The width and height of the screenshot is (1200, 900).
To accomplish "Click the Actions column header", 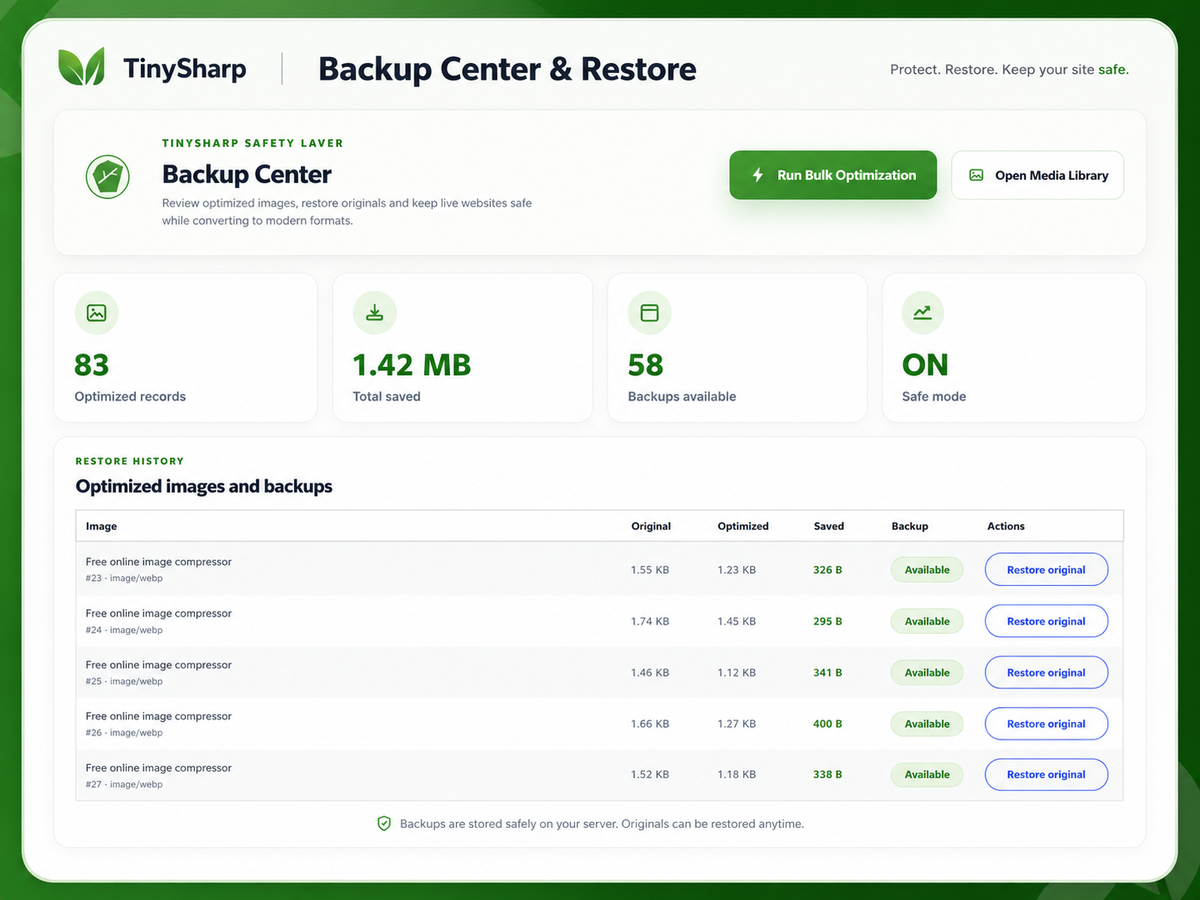I will click(x=1006, y=526).
